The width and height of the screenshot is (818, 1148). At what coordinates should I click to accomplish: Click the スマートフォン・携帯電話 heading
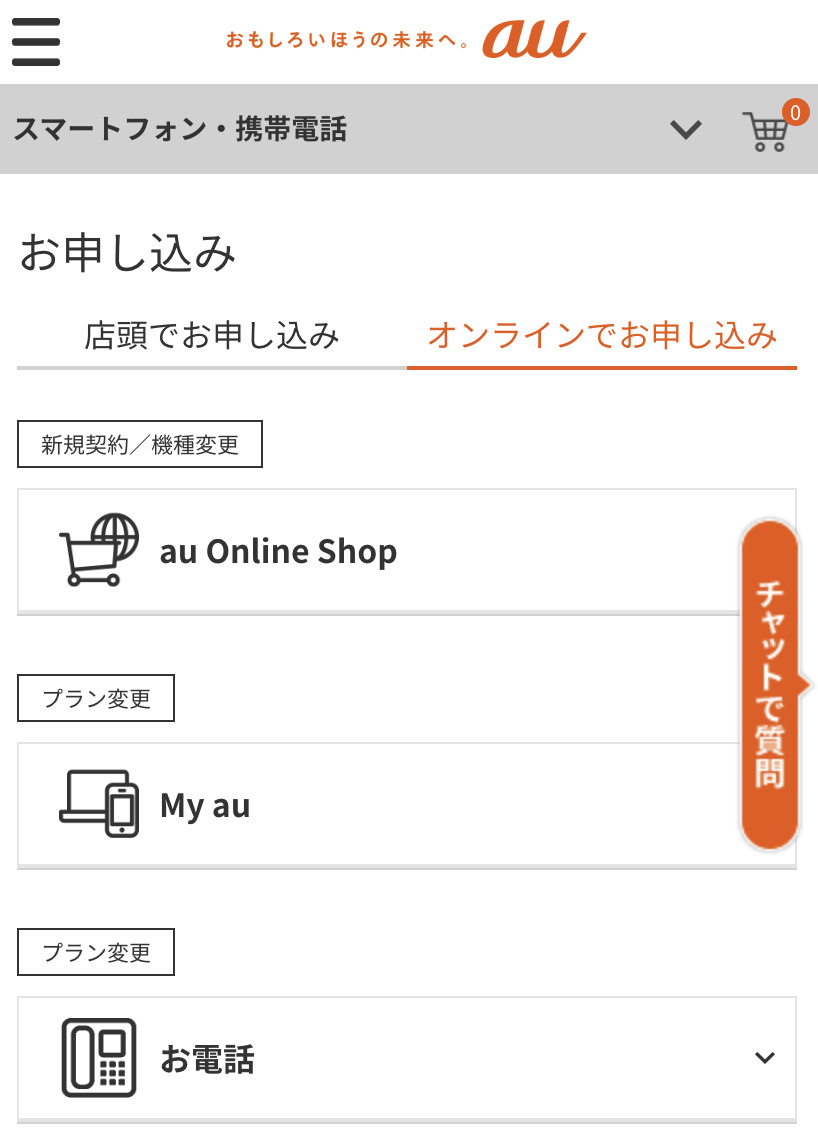click(180, 130)
